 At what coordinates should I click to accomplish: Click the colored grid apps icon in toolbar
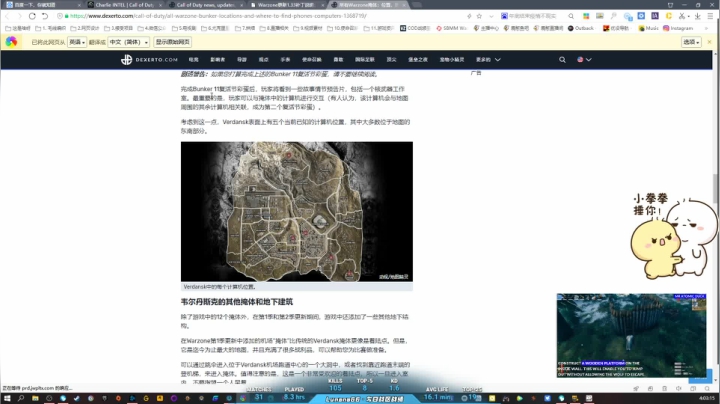(586, 16)
